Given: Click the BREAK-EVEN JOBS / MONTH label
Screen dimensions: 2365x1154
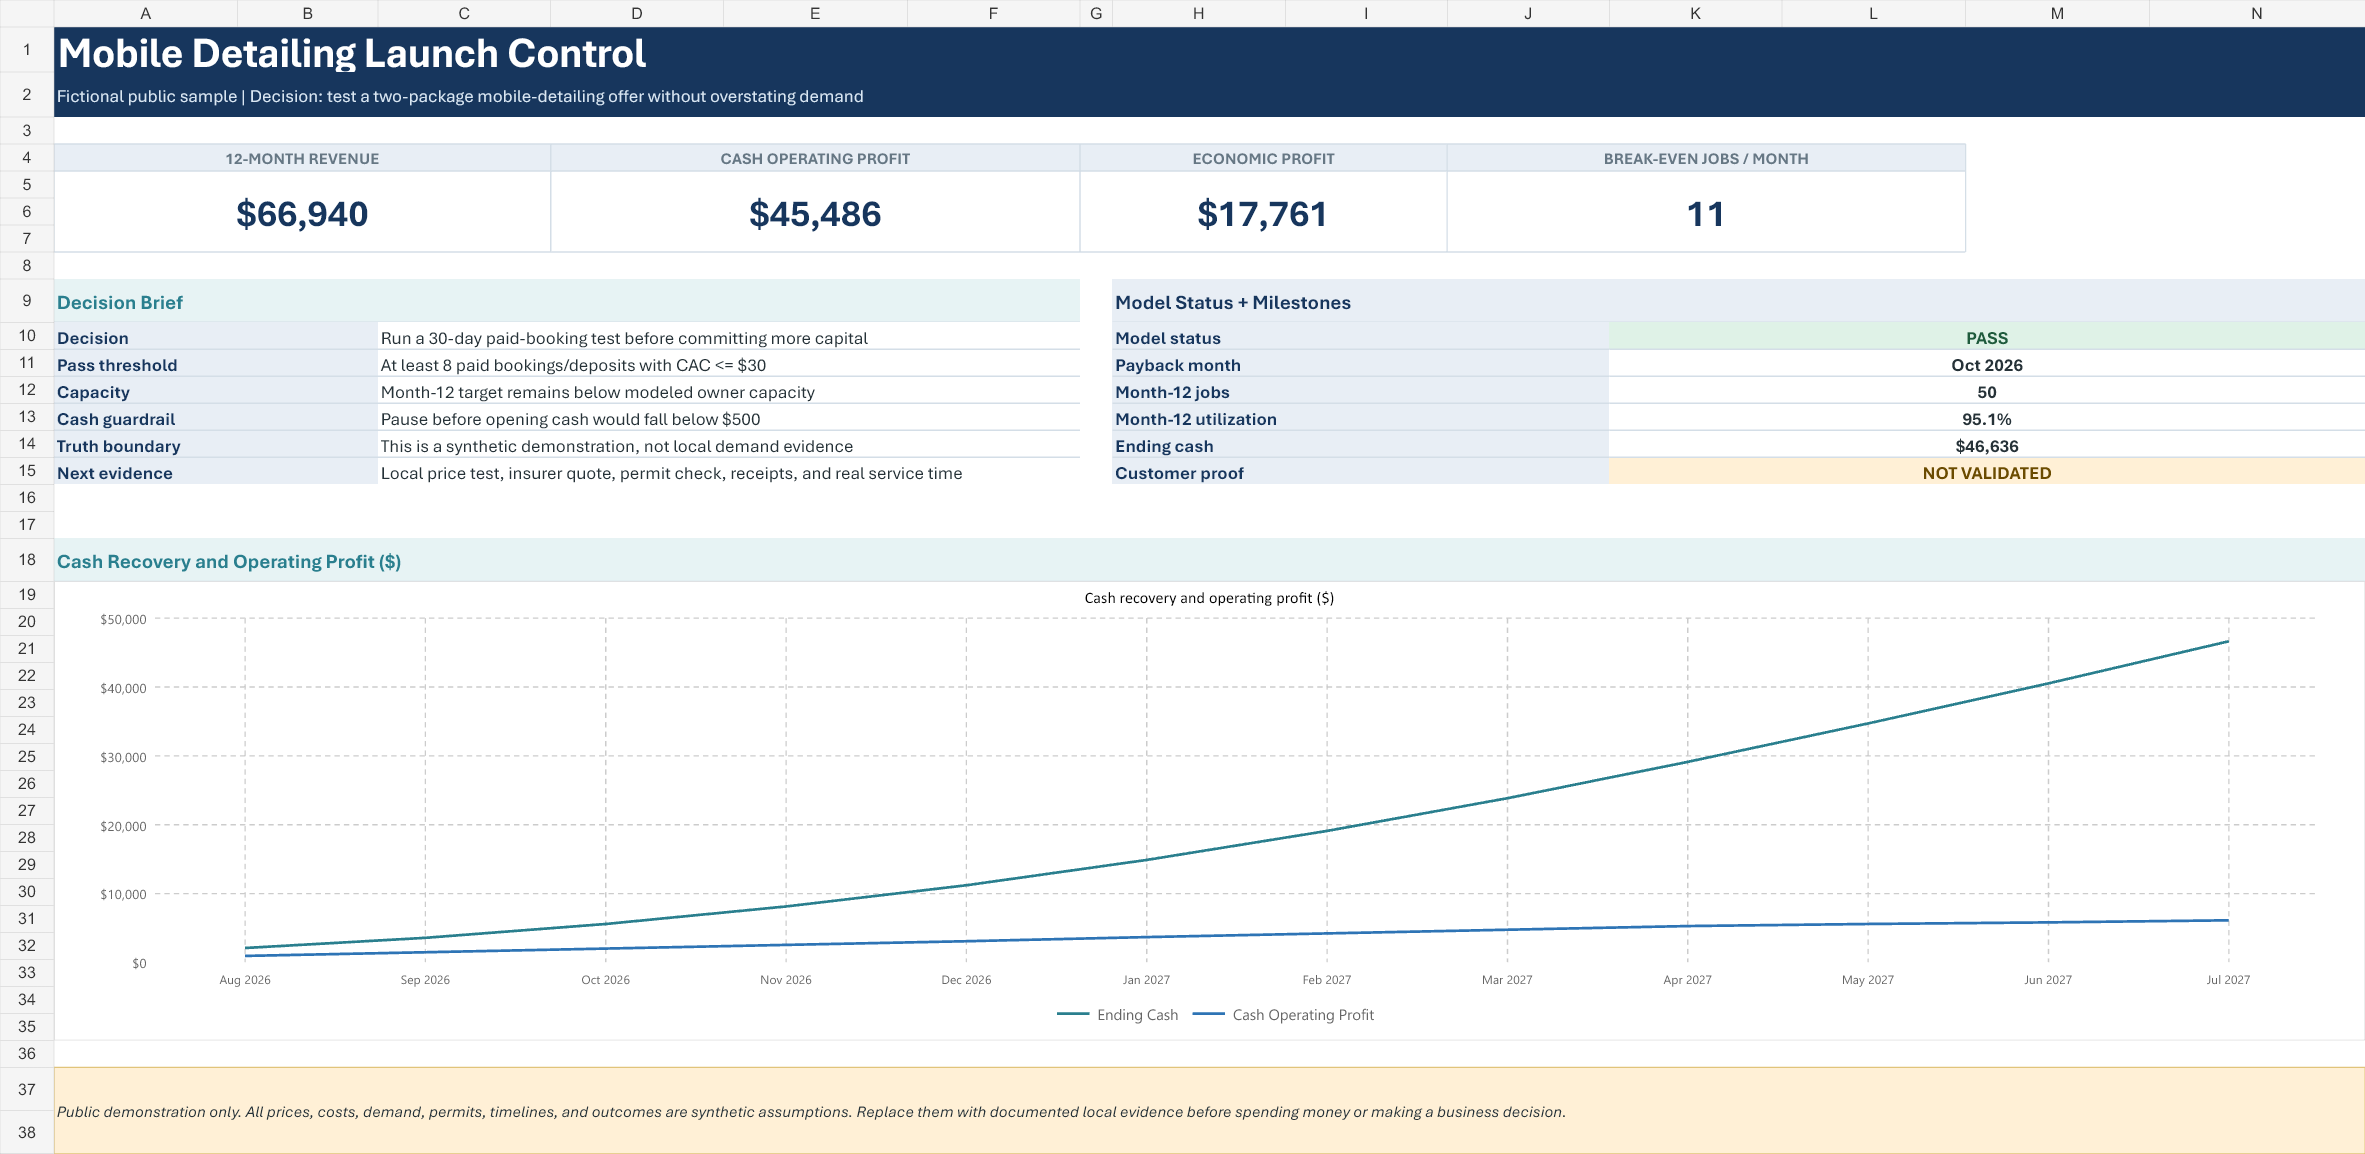Looking at the screenshot, I should coord(1706,158).
